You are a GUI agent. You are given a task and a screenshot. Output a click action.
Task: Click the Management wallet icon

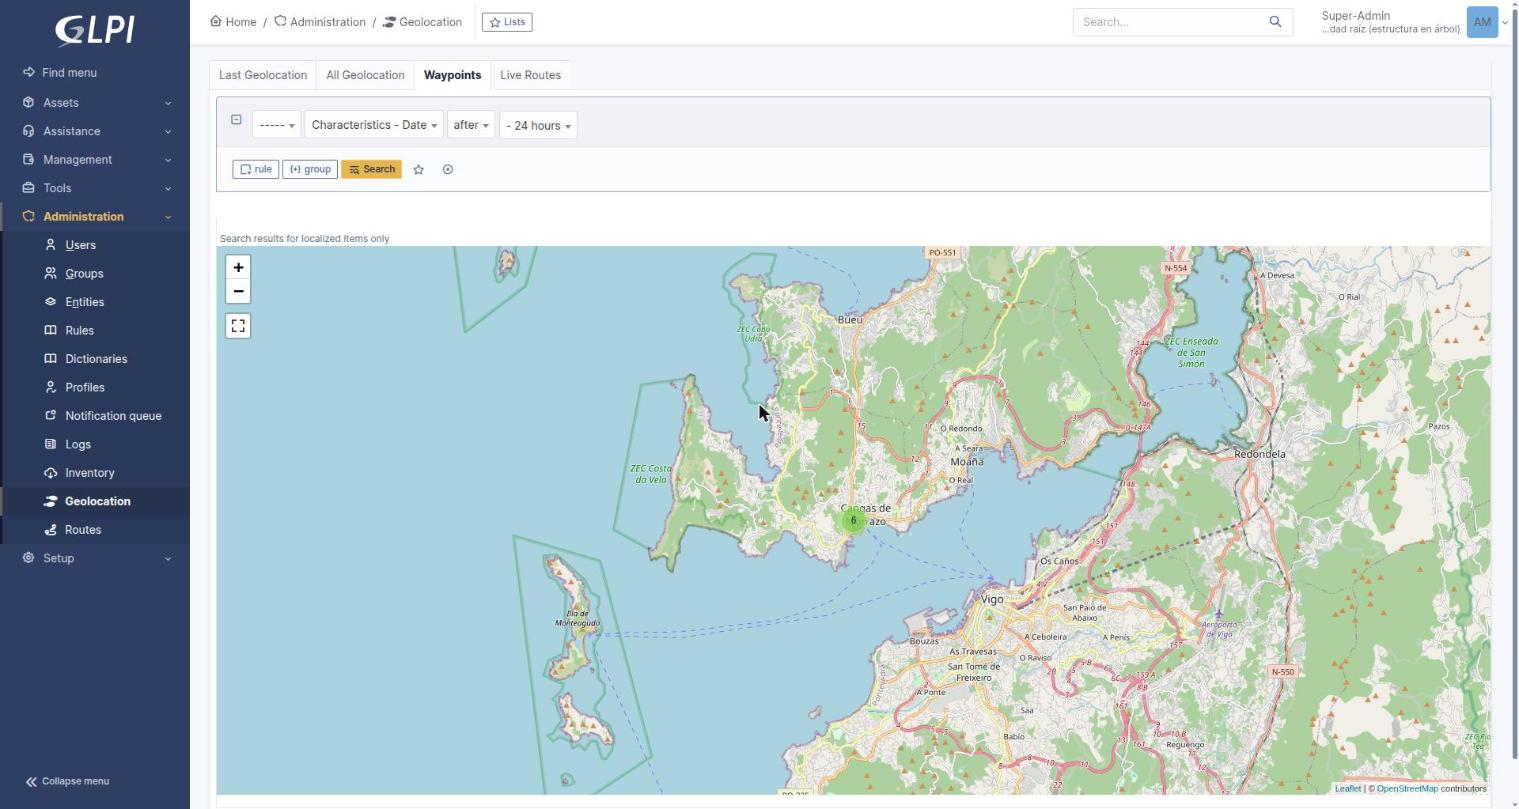(x=28, y=160)
